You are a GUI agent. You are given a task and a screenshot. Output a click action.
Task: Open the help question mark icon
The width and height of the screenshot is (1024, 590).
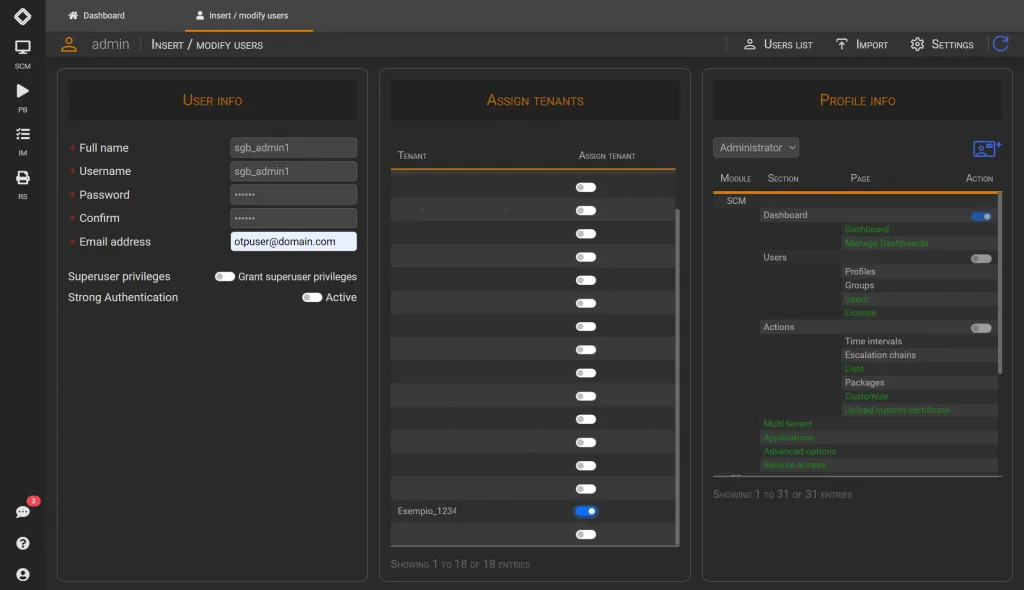pos(23,543)
